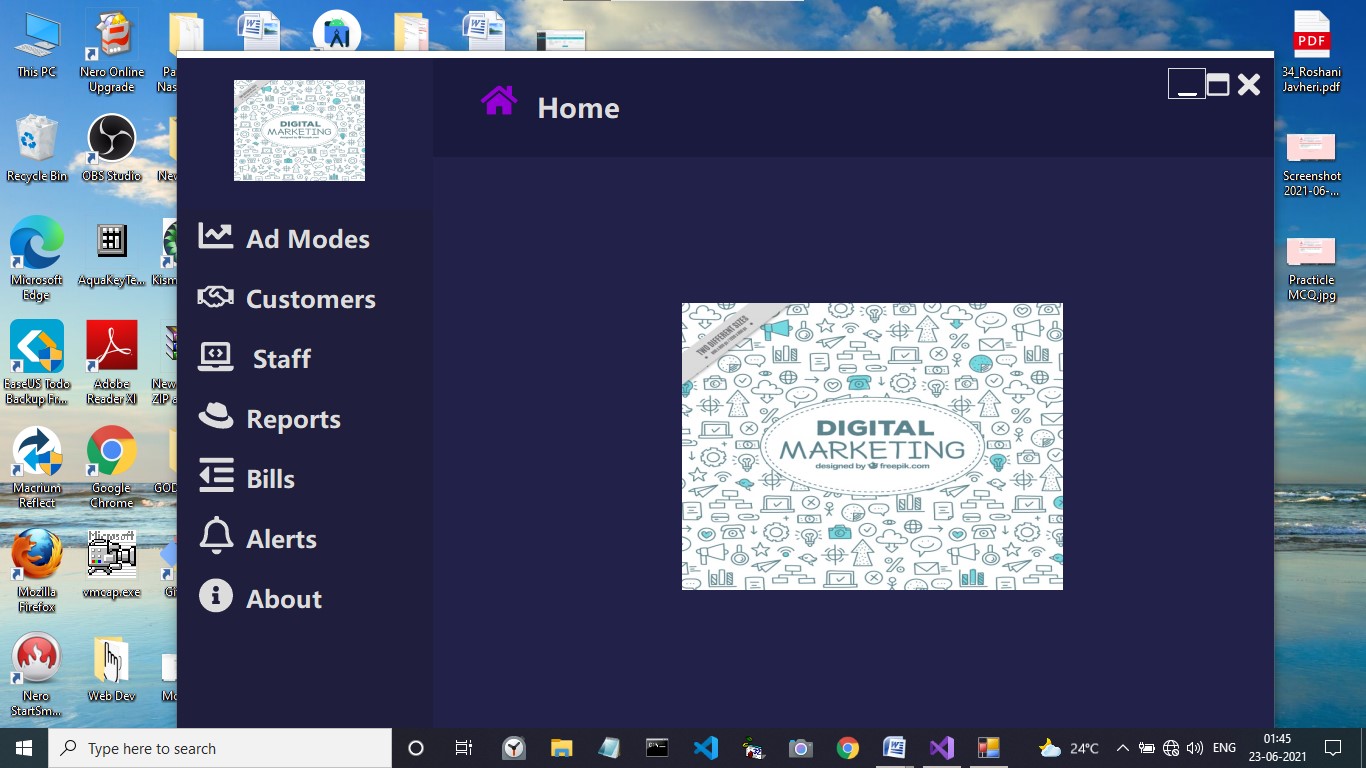Click the purple Home icon in the header
Image resolution: width=1366 pixels, height=768 pixels.
click(x=499, y=101)
